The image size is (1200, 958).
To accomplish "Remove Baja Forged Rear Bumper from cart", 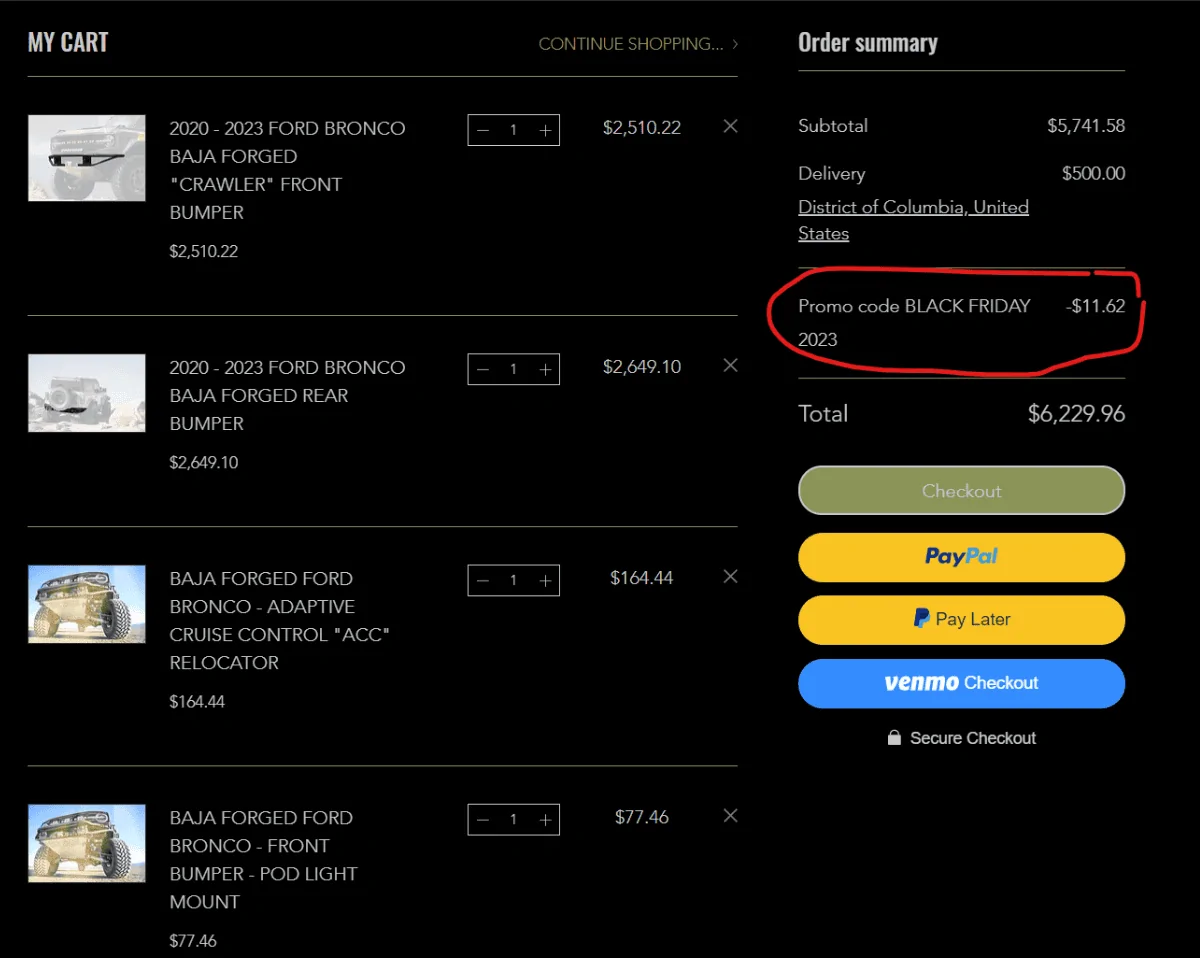I will click(x=730, y=365).
